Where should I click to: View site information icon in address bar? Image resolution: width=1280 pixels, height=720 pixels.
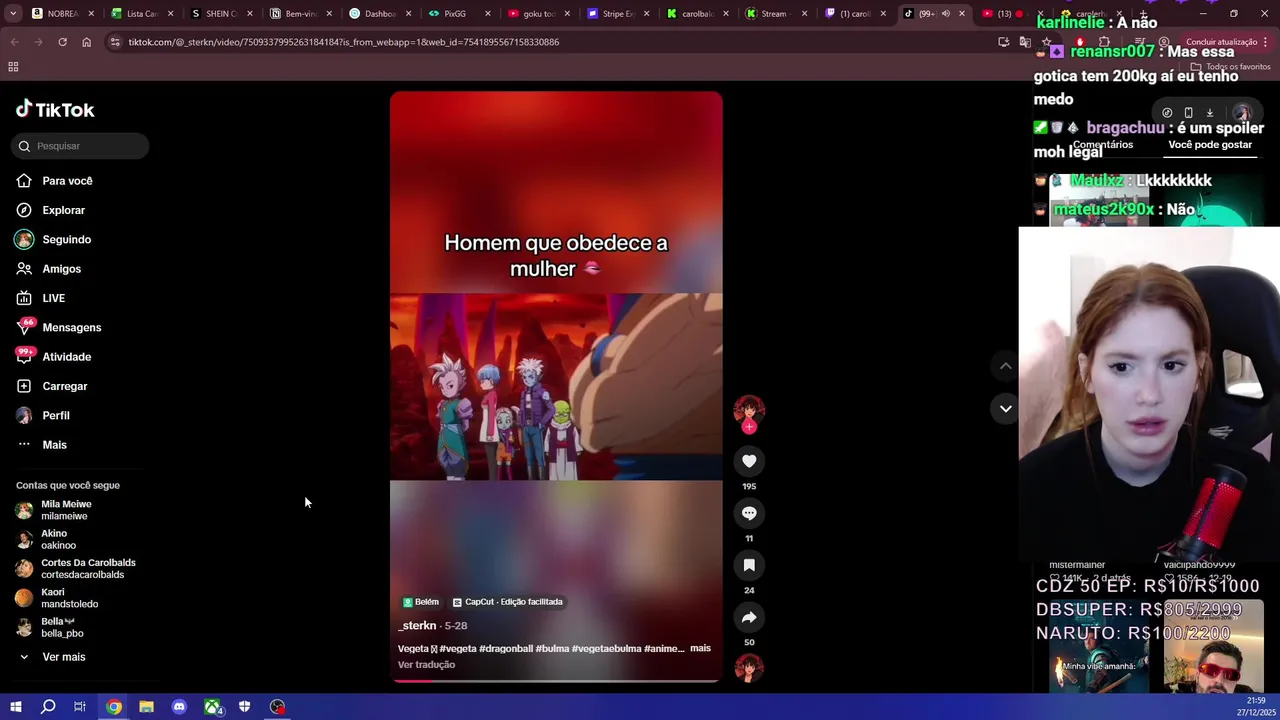tap(115, 42)
